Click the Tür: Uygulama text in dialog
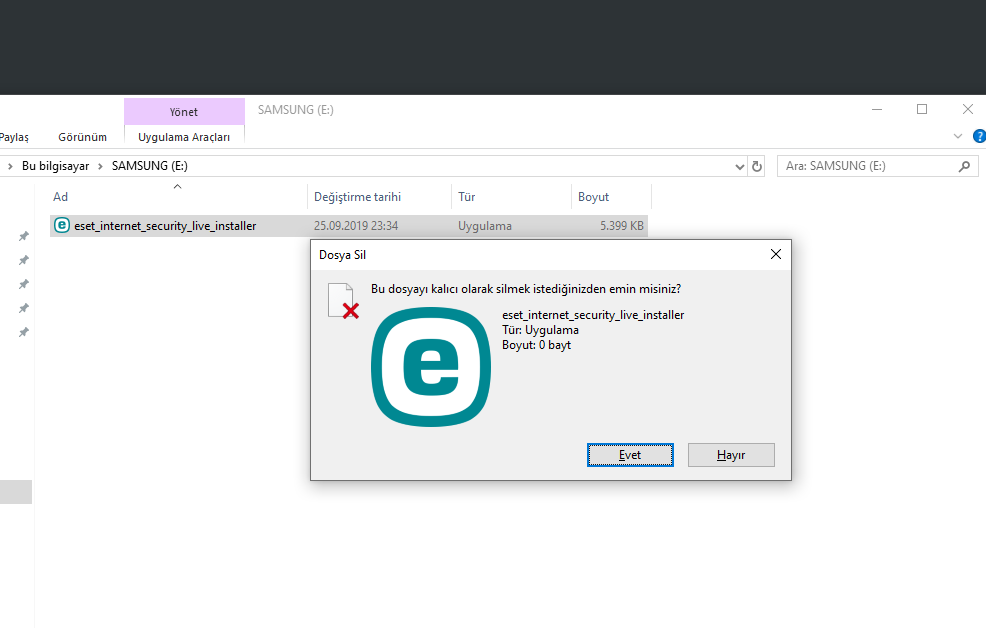This screenshot has width=986, height=628. 540,330
